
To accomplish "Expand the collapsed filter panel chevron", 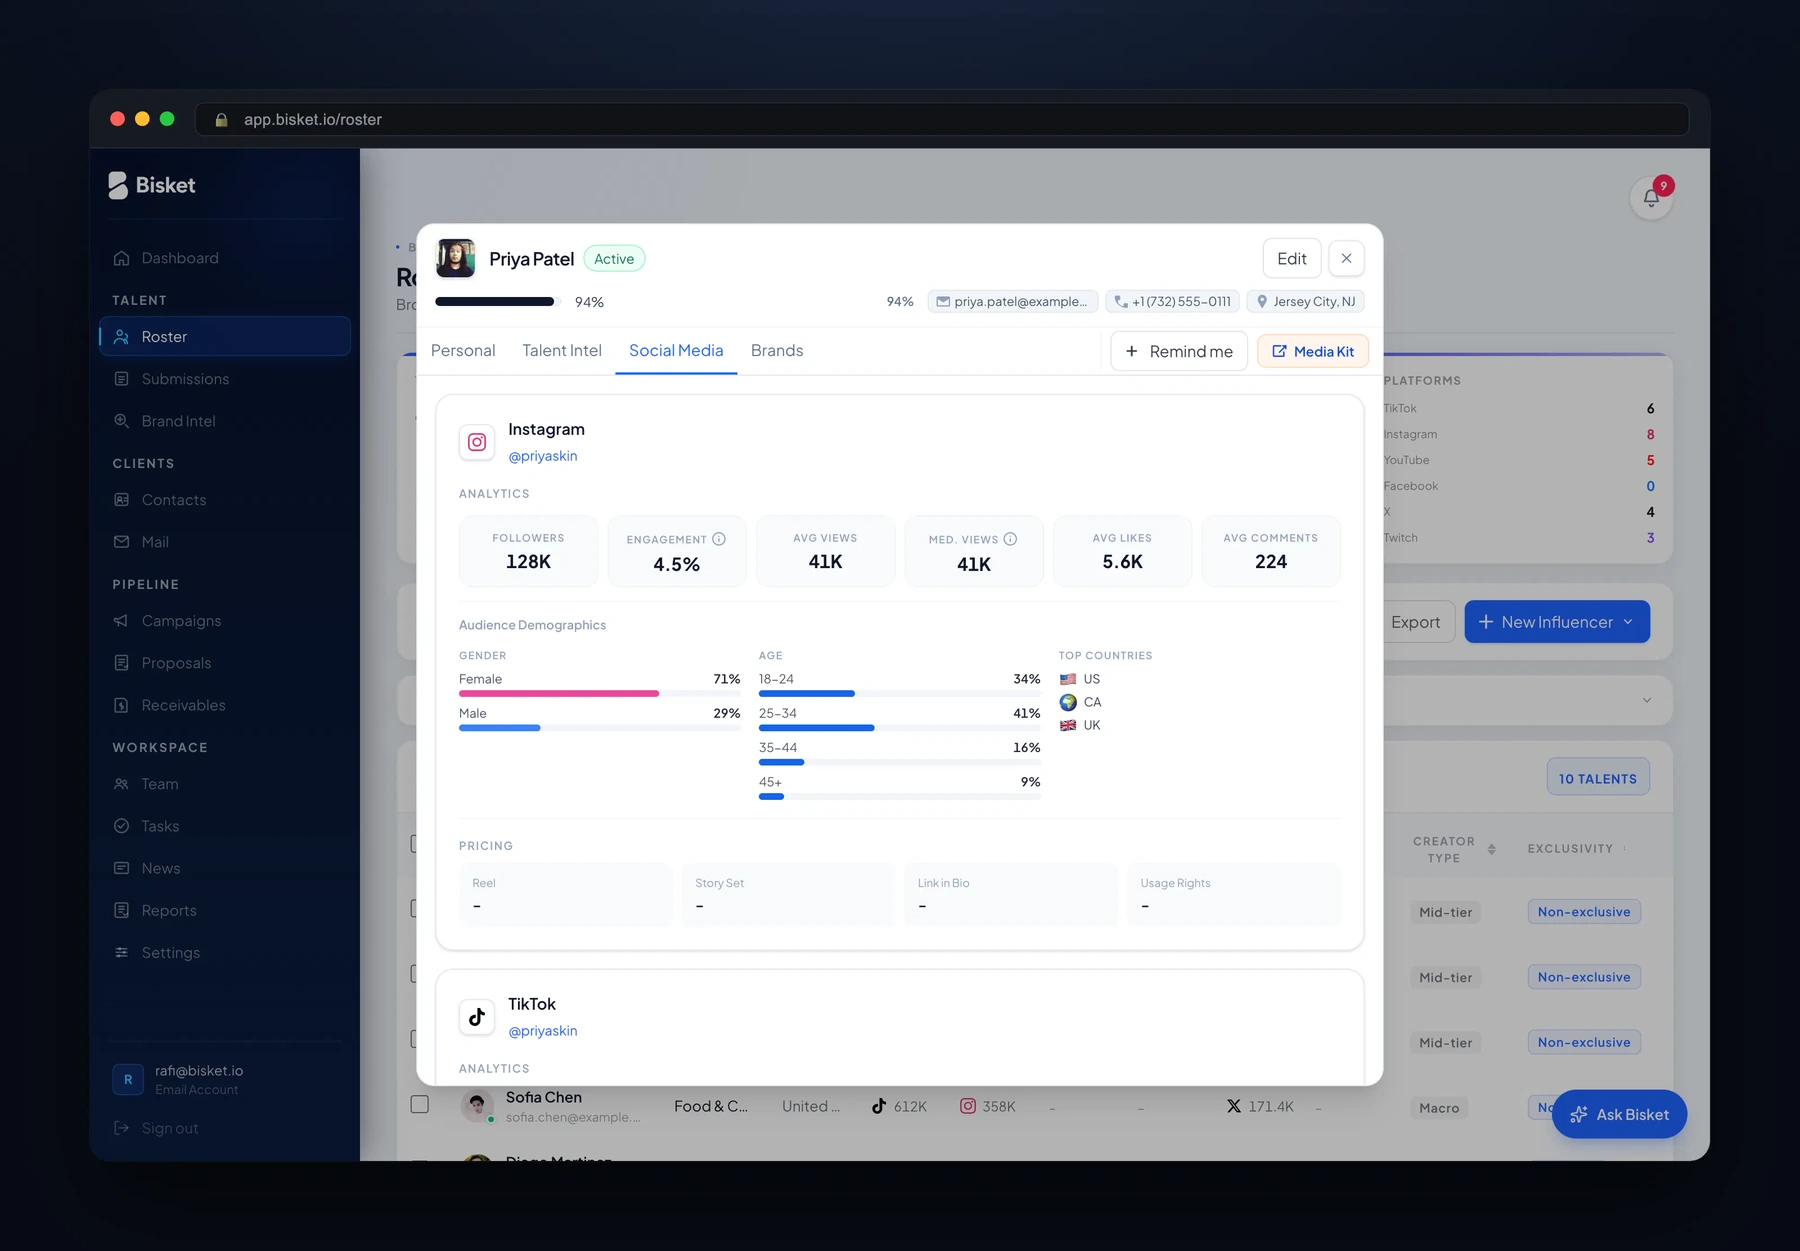I will 1647,700.
